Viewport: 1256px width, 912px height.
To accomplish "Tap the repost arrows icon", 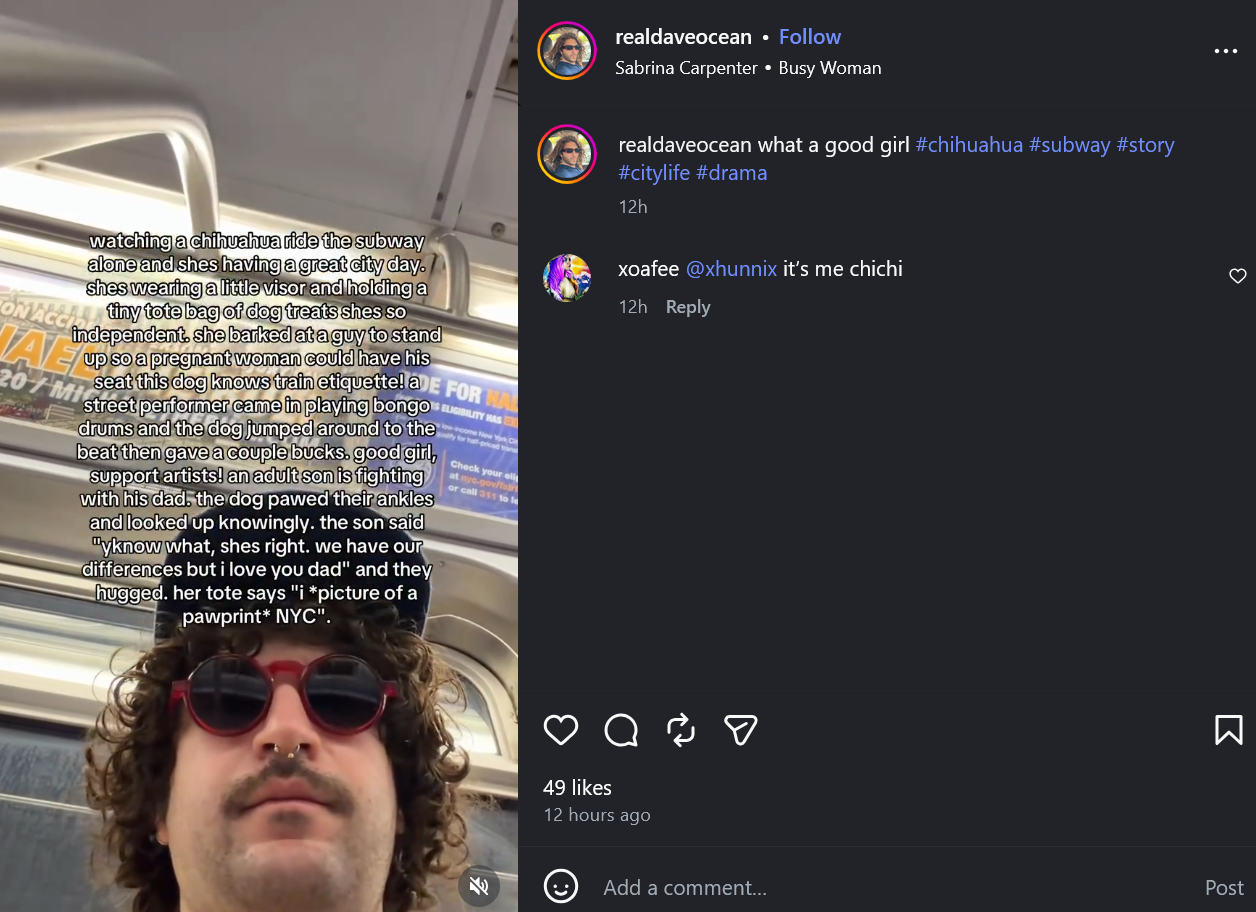I will (x=681, y=730).
